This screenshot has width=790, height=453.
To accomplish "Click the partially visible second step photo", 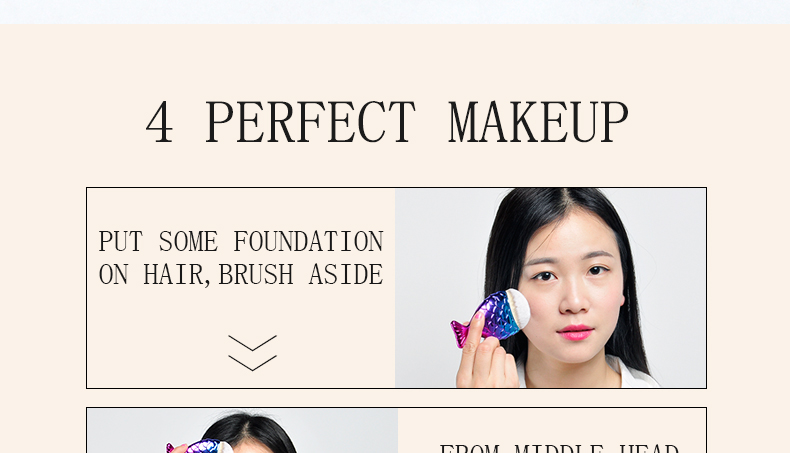I will (x=242, y=431).
